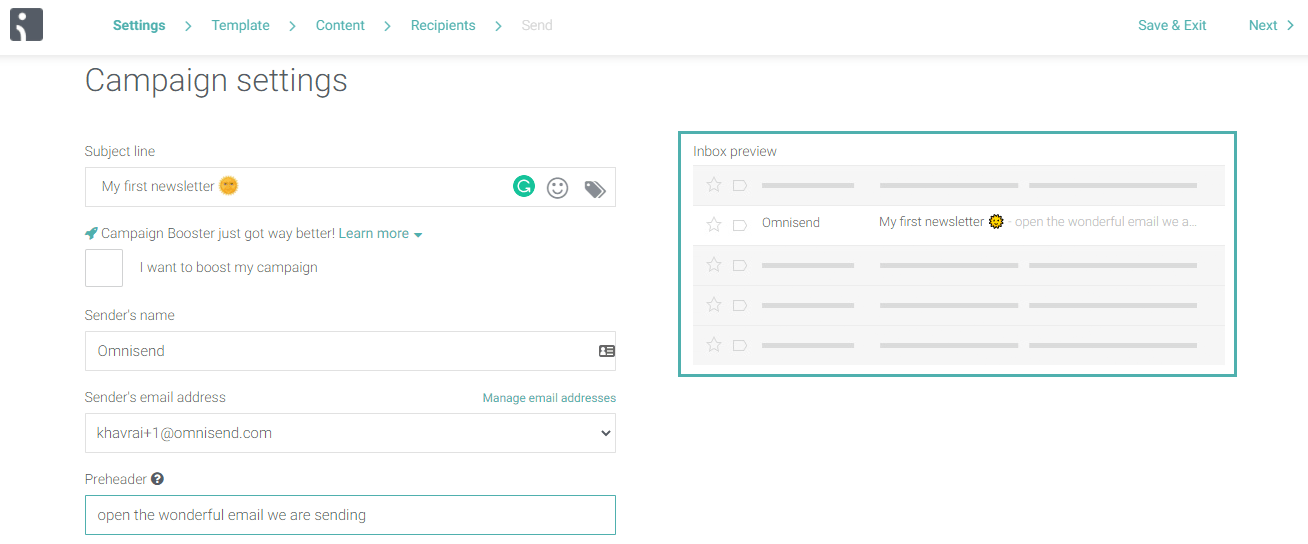Click the rocket icon beside Campaign Booster
This screenshot has width=1308, height=544.
click(92, 233)
